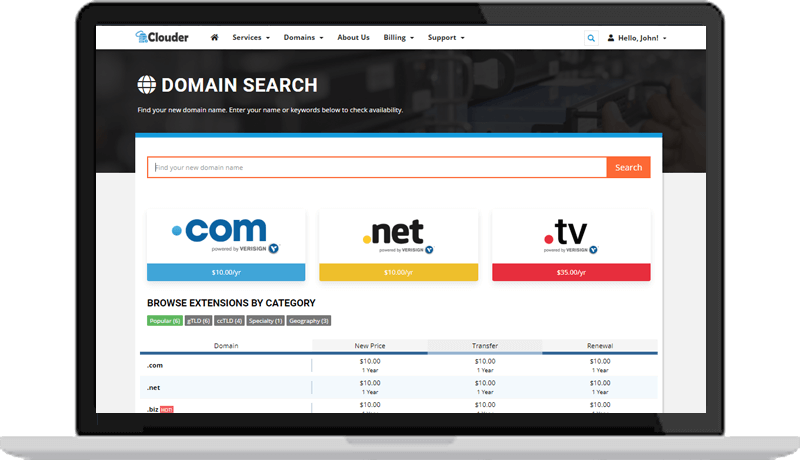
Task: Click the Clouder logo
Action: [x=162, y=37]
